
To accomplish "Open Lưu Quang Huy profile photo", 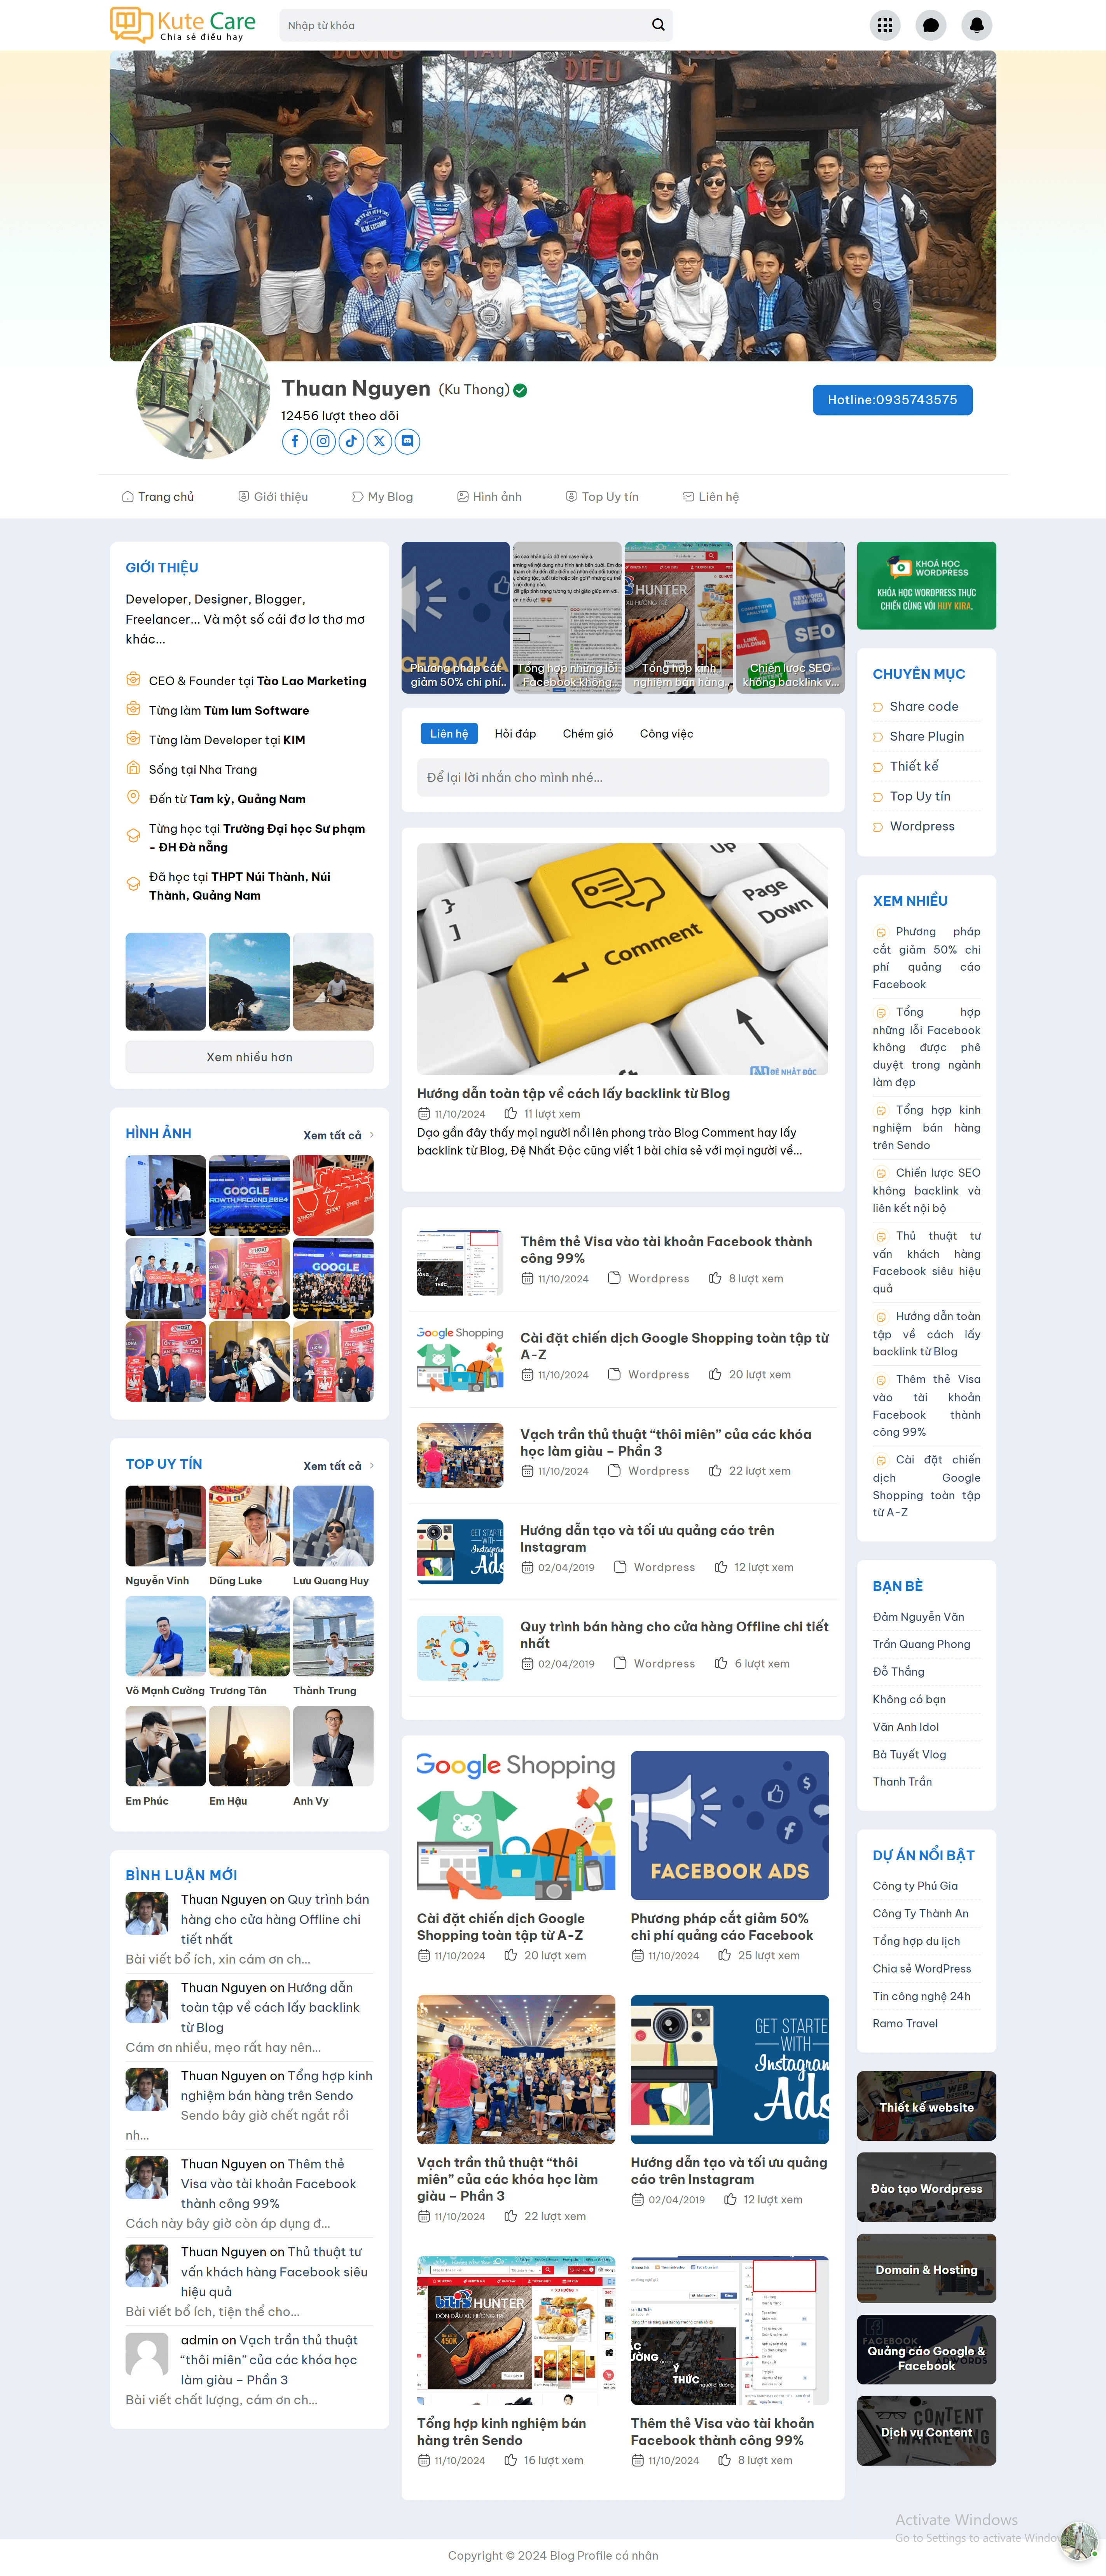I will pyautogui.click(x=333, y=1526).
